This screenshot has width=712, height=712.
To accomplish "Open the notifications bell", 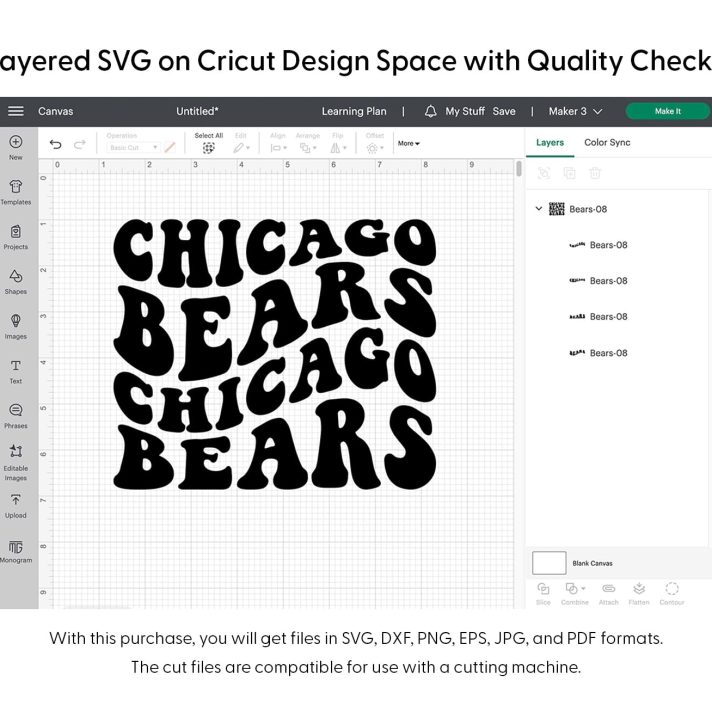I will point(430,111).
